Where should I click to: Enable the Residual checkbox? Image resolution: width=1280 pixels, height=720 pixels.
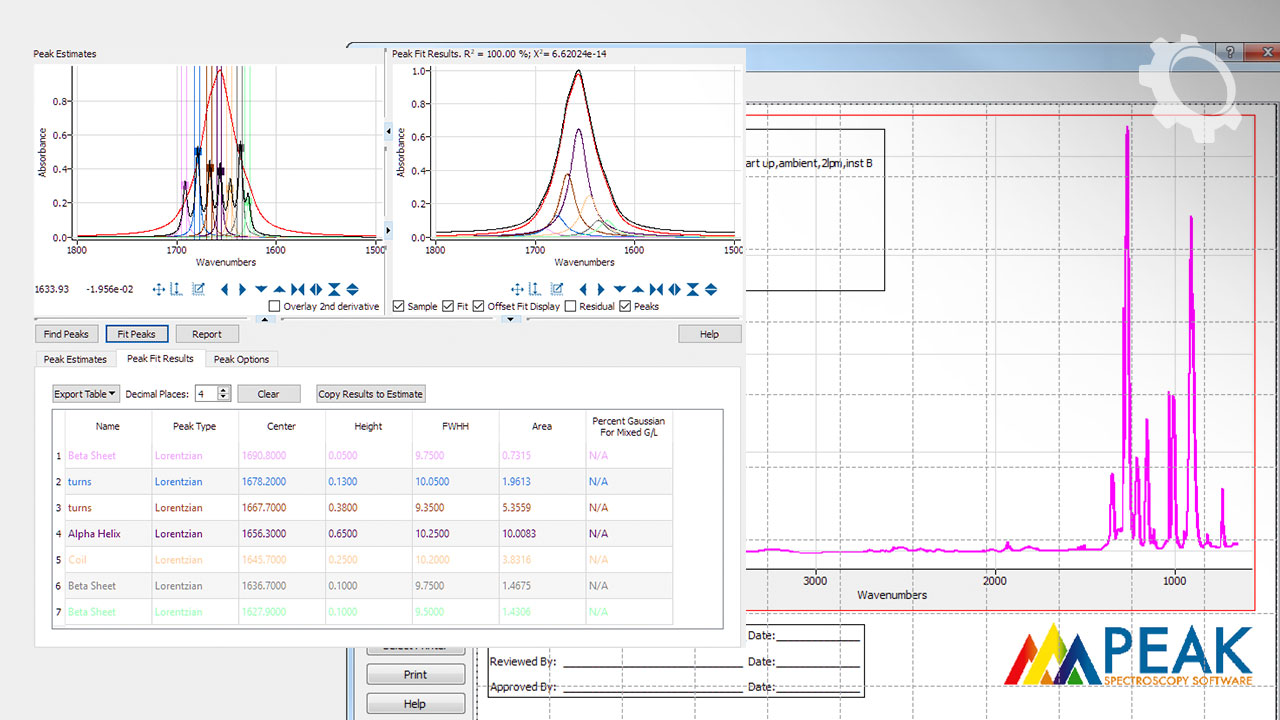pos(571,306)
